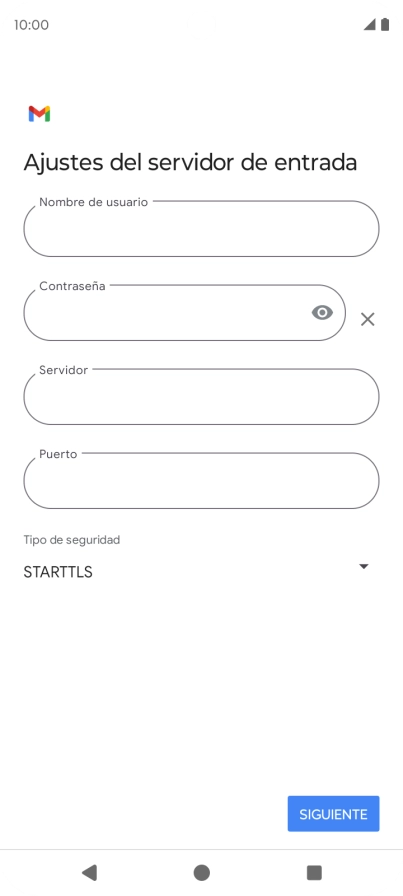Select the Servidor input field
This screenshot has width=403, height=896.
[201, 397]
